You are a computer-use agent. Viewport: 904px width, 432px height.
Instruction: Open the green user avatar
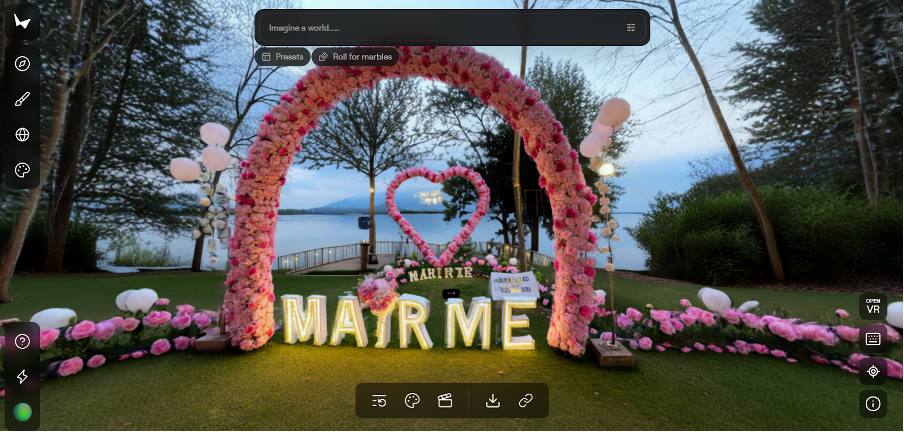click(x=22, y=411)
